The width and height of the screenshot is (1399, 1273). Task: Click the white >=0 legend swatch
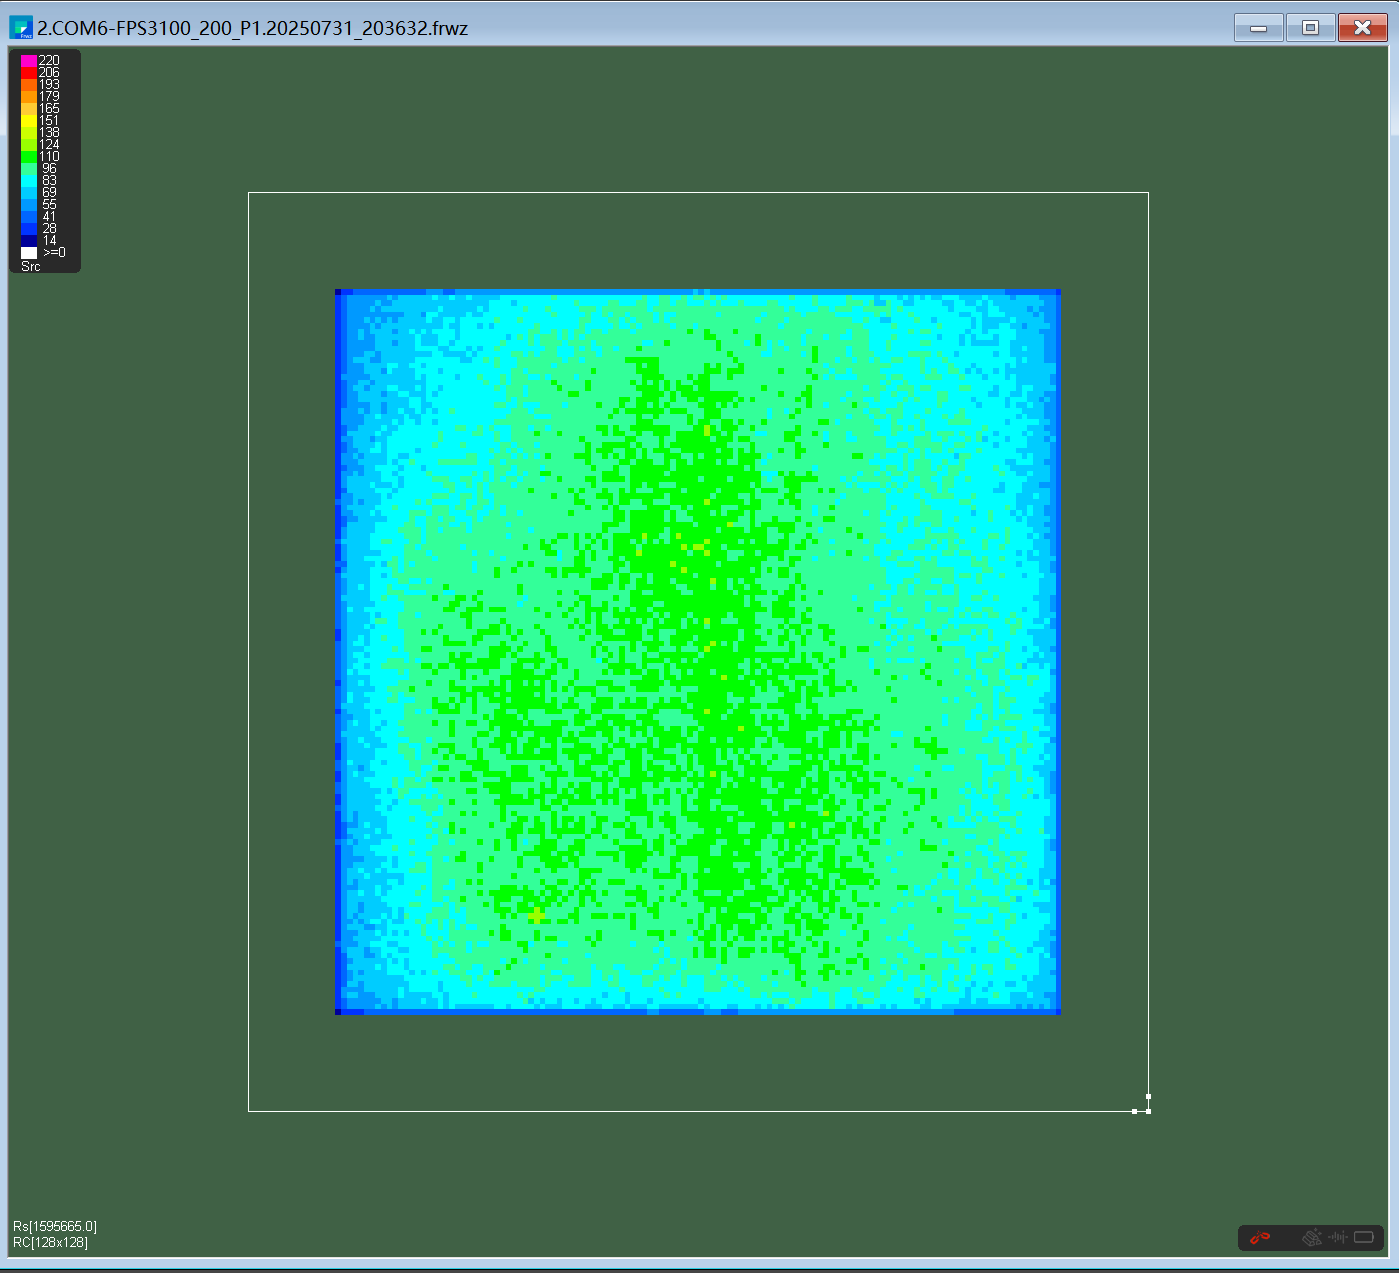(x=29, y=253)
